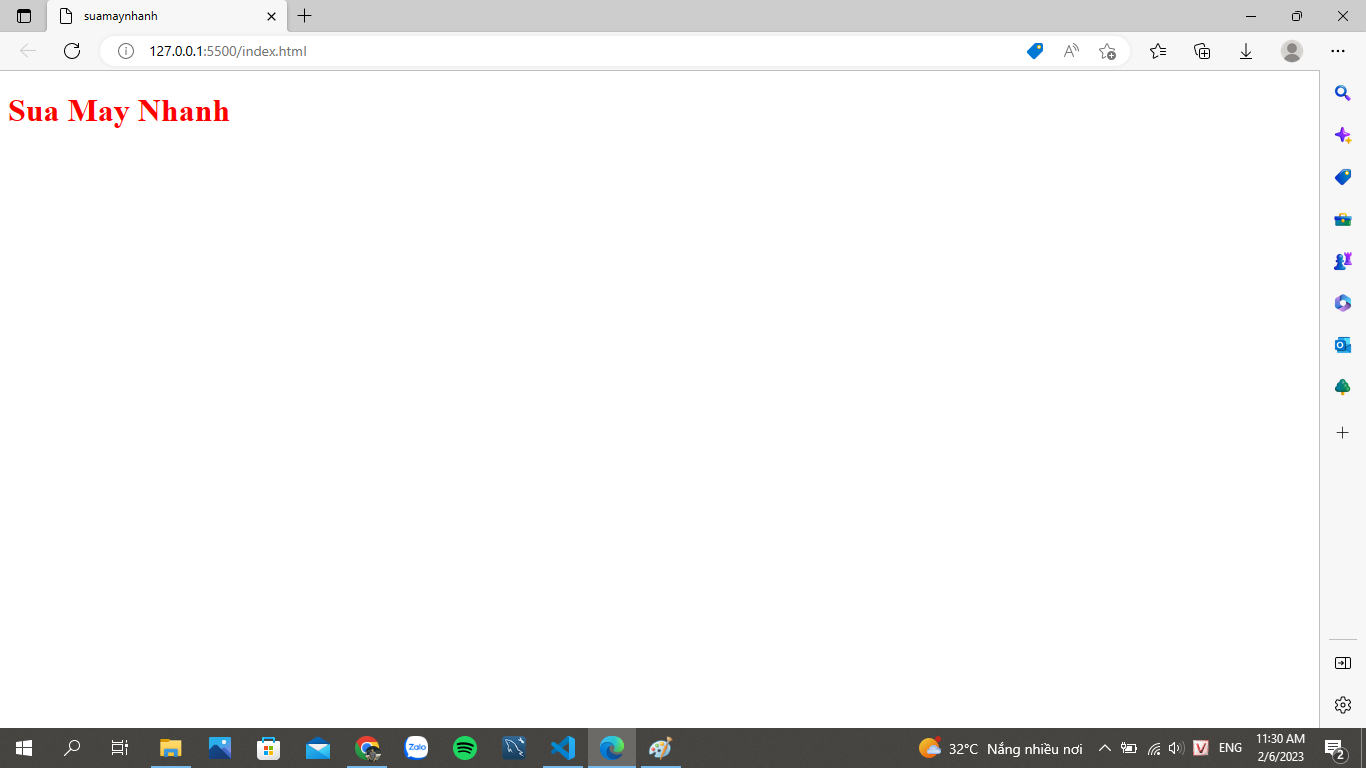Toggle the sidebar hide button
Viewport: 1366px width, 768px height.
[1343, 663]
